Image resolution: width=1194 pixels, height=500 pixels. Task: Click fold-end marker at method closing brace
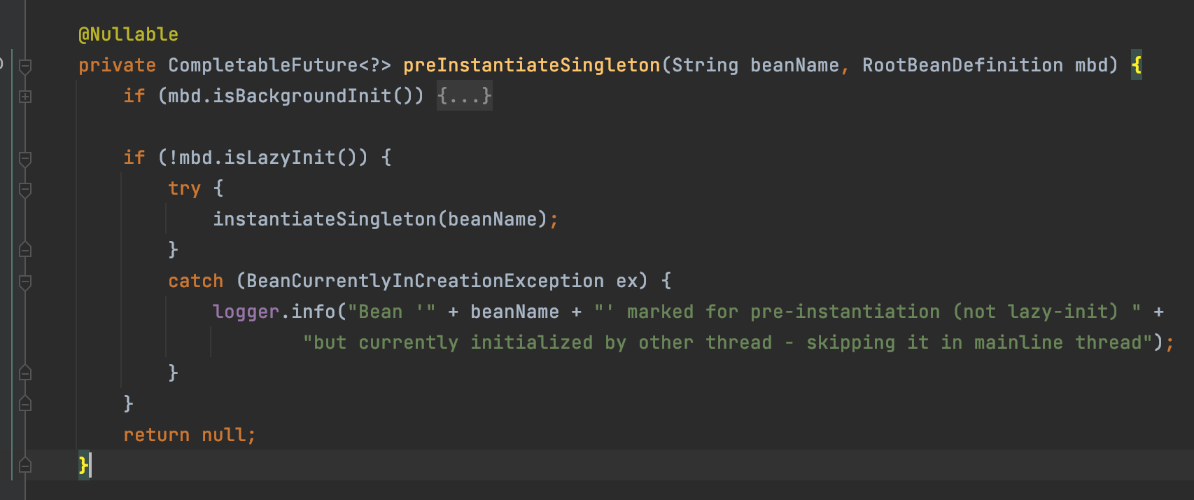[x=26, y=465]
